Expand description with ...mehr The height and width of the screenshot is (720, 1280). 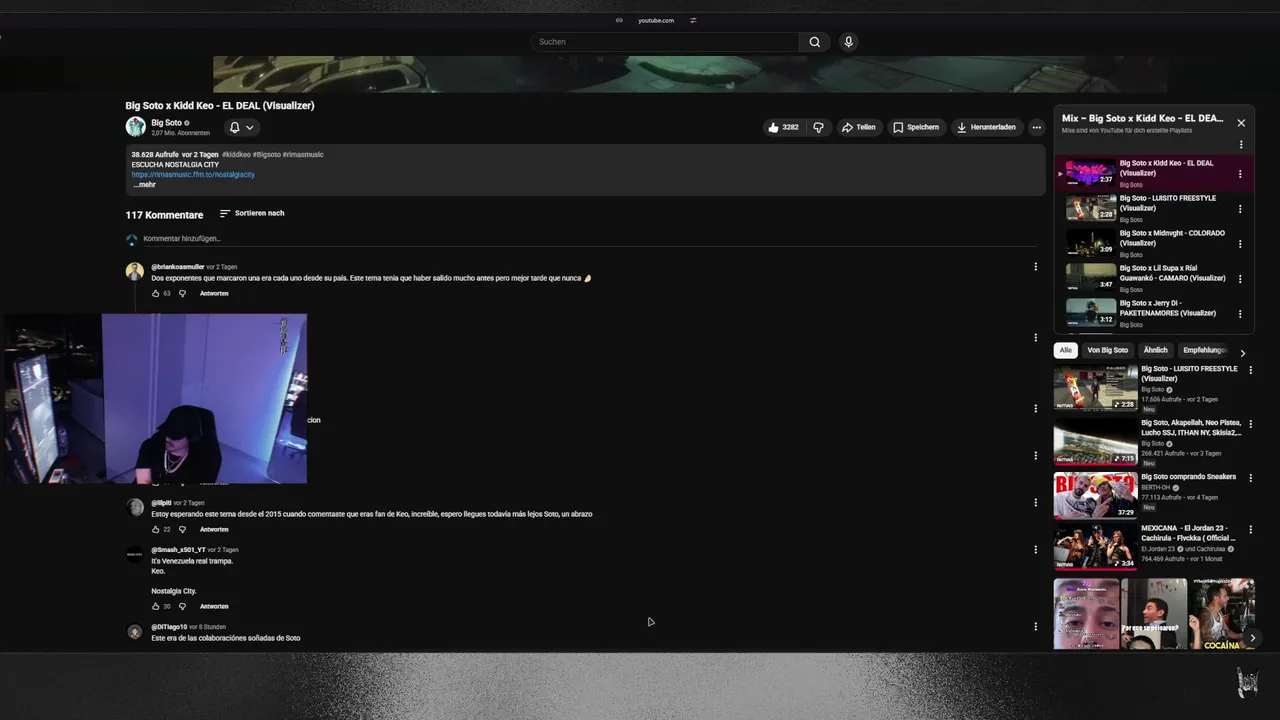(145, 185)
